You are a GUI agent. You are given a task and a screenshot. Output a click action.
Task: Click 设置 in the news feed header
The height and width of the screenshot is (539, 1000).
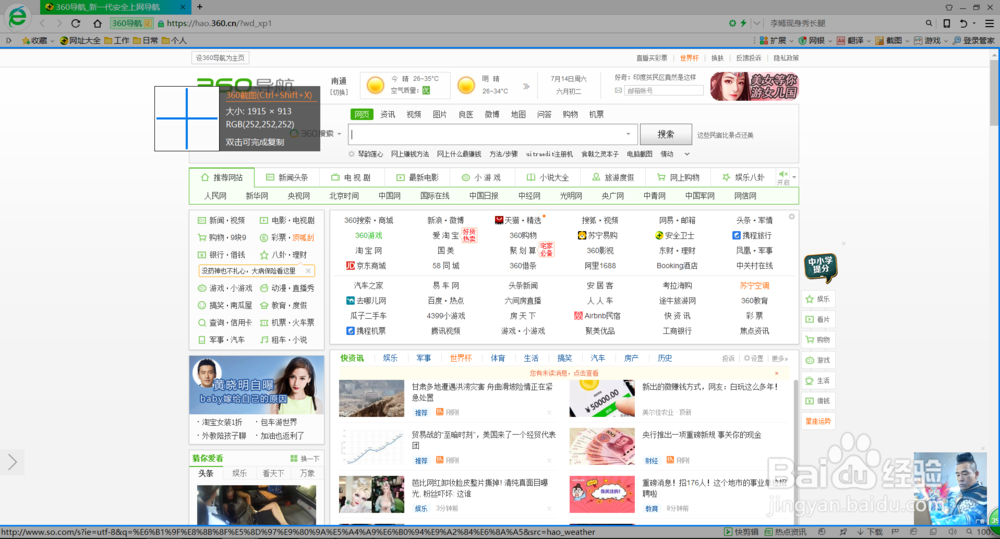(754, 358)
